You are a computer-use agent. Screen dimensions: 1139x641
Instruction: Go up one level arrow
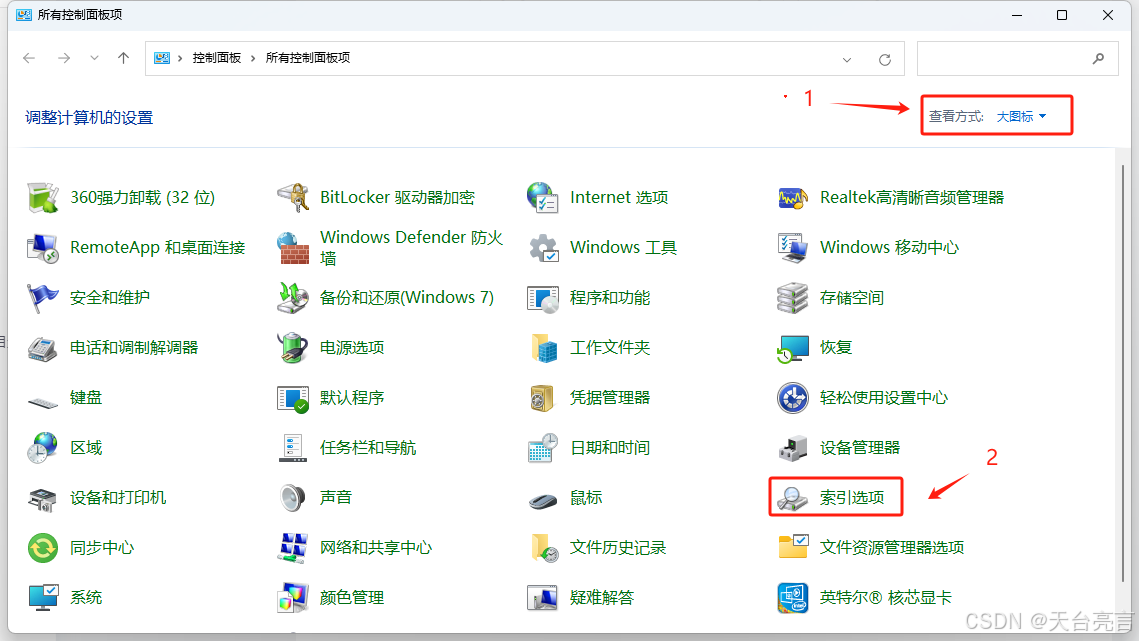123,58
